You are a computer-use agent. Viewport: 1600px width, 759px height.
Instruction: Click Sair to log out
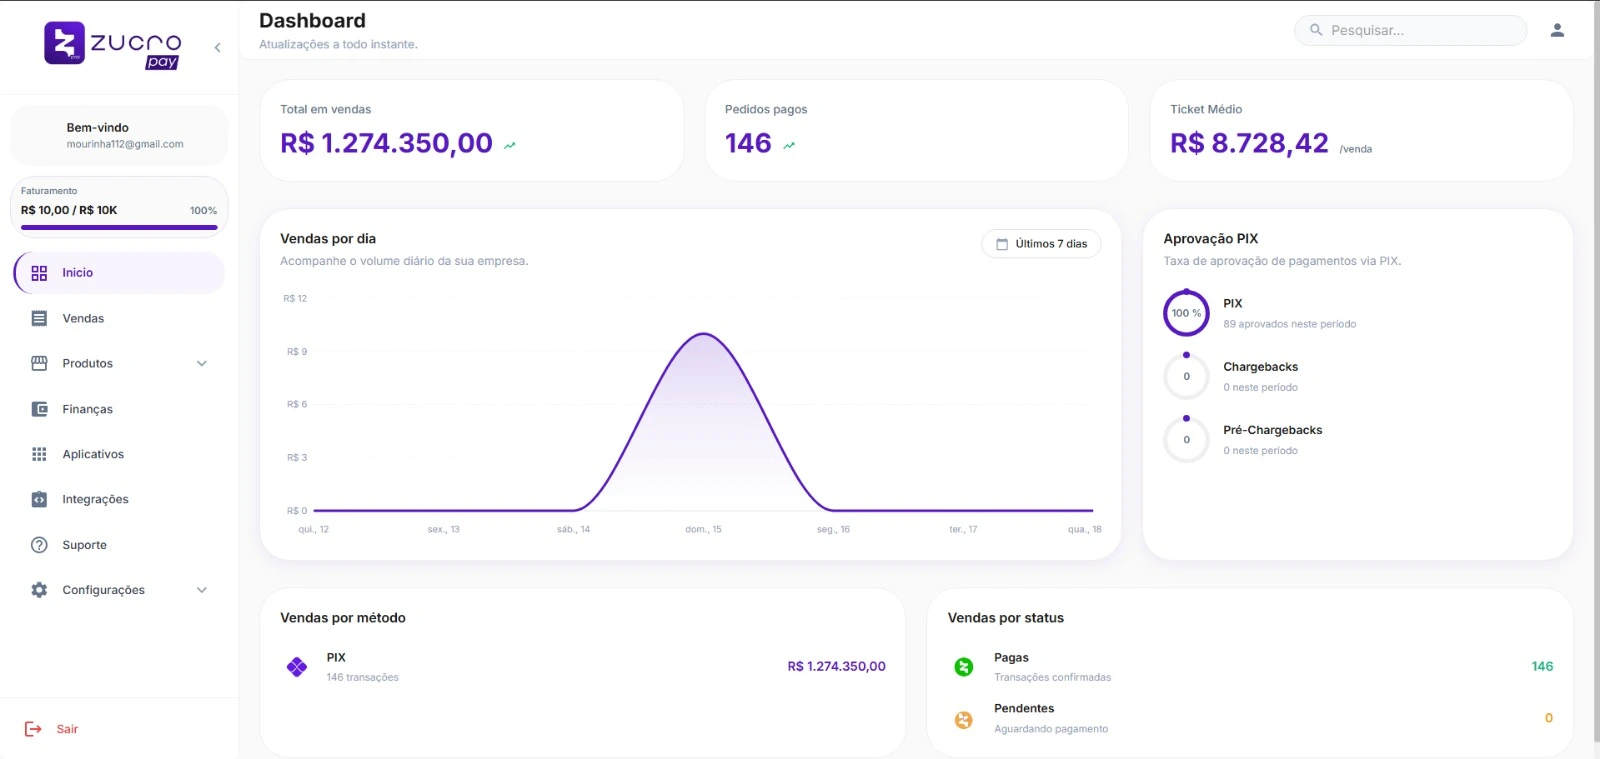tap(67, 729)
